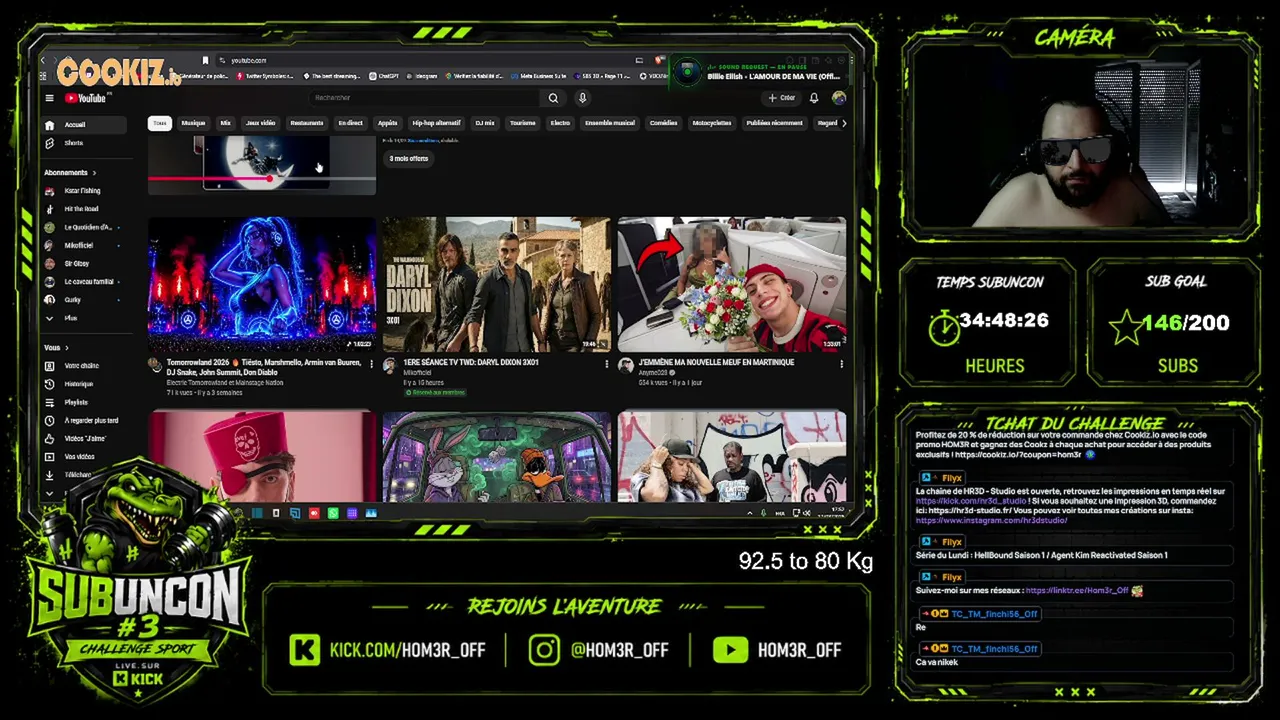1280x720 pixels.
Task: Play the airplane bouquet selfie thumbnail
Action: (x=731, y=284)
